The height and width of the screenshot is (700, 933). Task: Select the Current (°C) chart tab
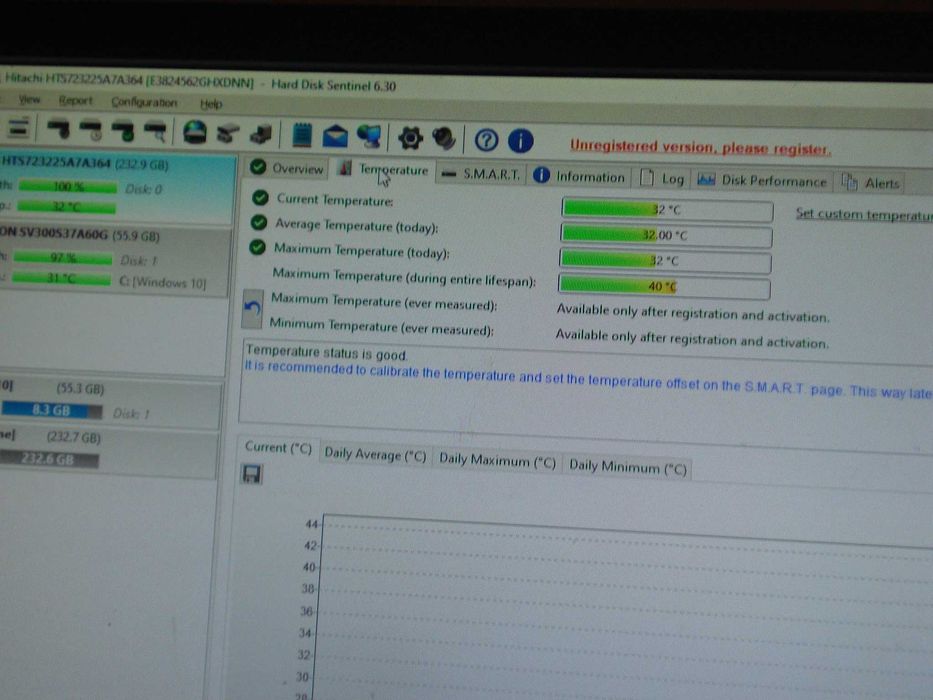[x=278, y=448]
